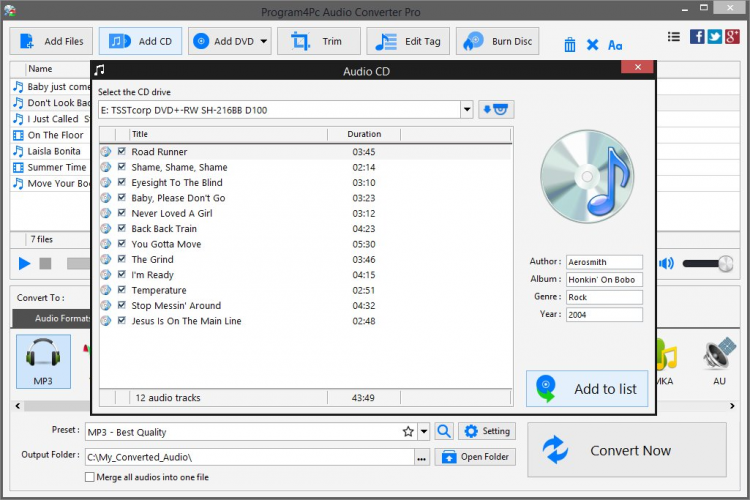
Task: Click the Open Folder button
Action: click(x=475, y=457)
